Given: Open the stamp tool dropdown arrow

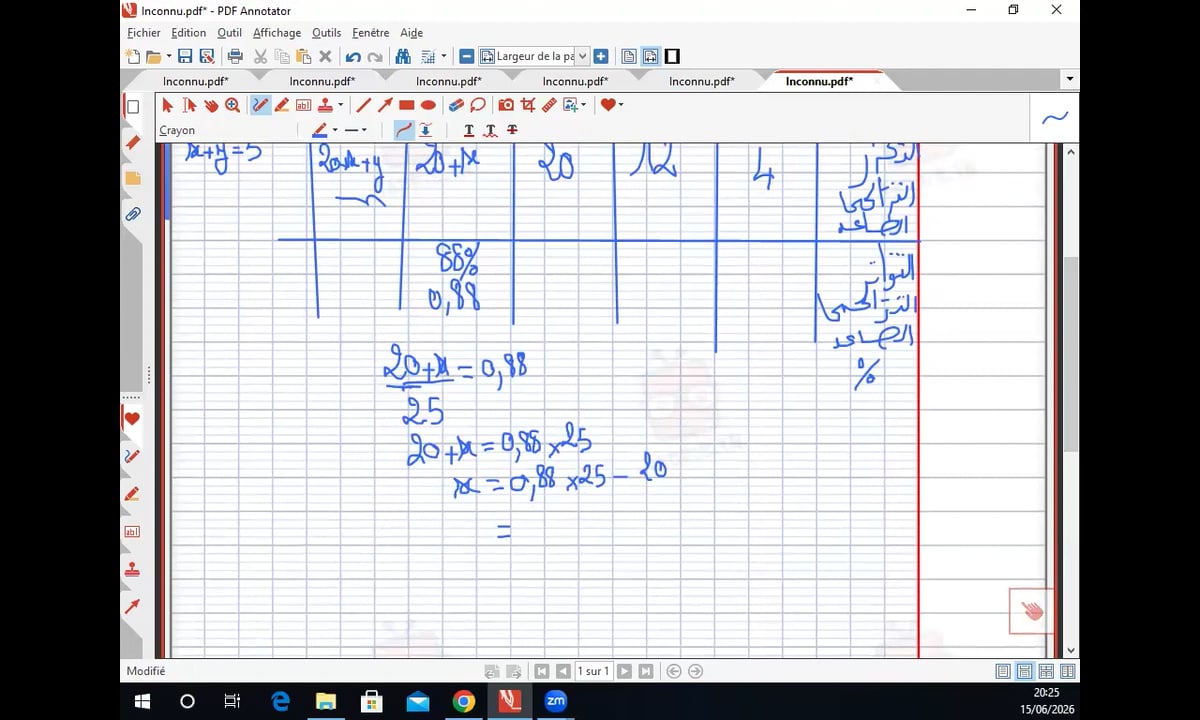Looking at the screenshot, I should point(340,104).
